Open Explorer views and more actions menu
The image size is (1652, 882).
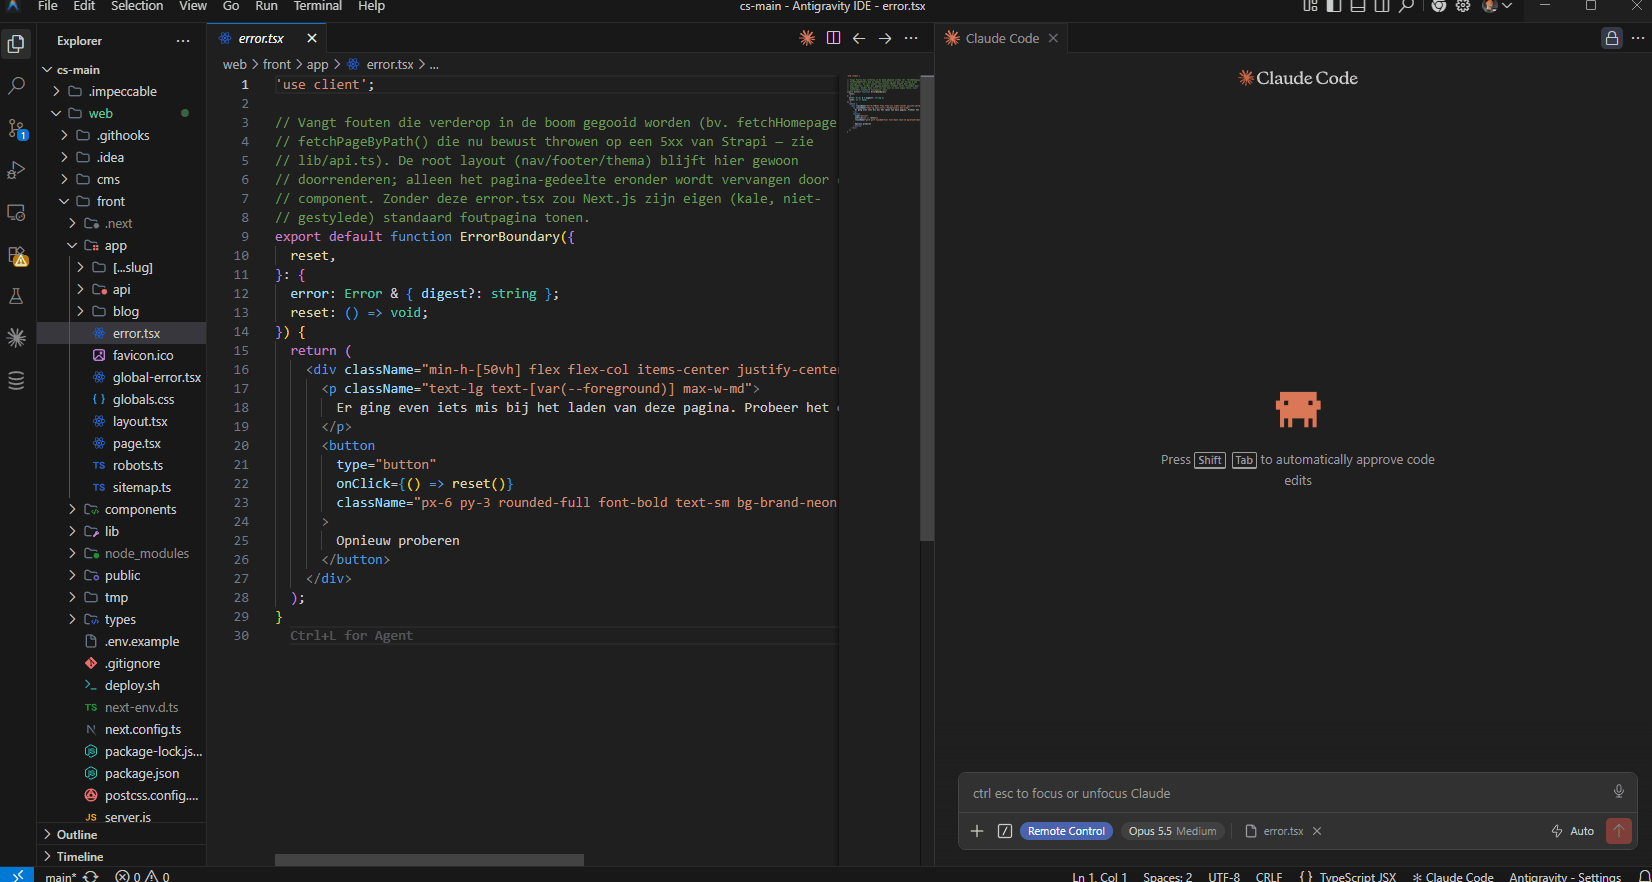(183, 41)
